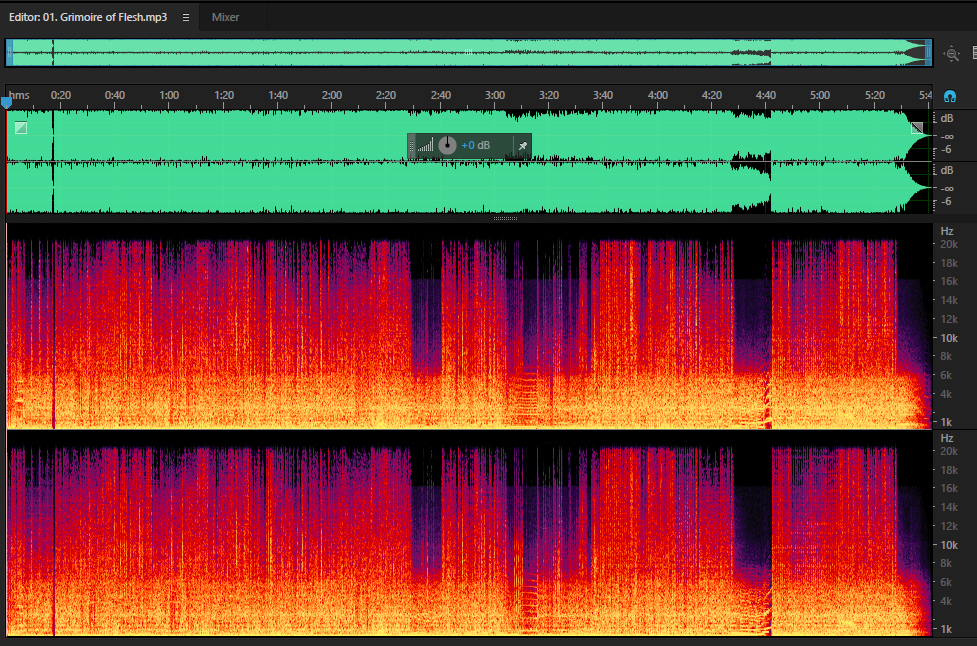Click the zoom out full magnifier icon
This screenshot has height=646, width=977.
tap(951, 54)
